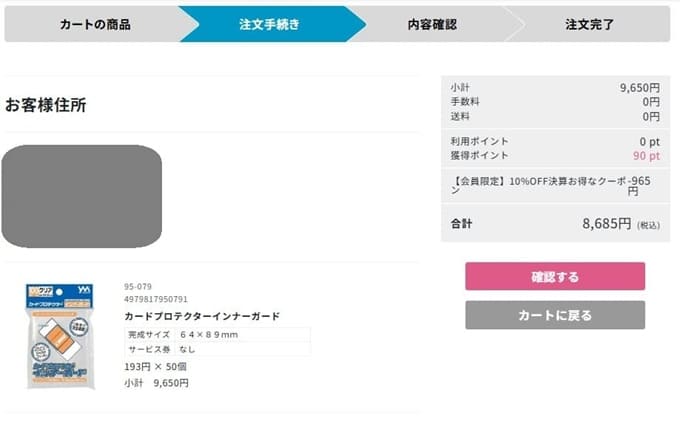This screenshot has height=421, width=680.
Task: Click the gray masked address block
Action: (x=82, y=197)
